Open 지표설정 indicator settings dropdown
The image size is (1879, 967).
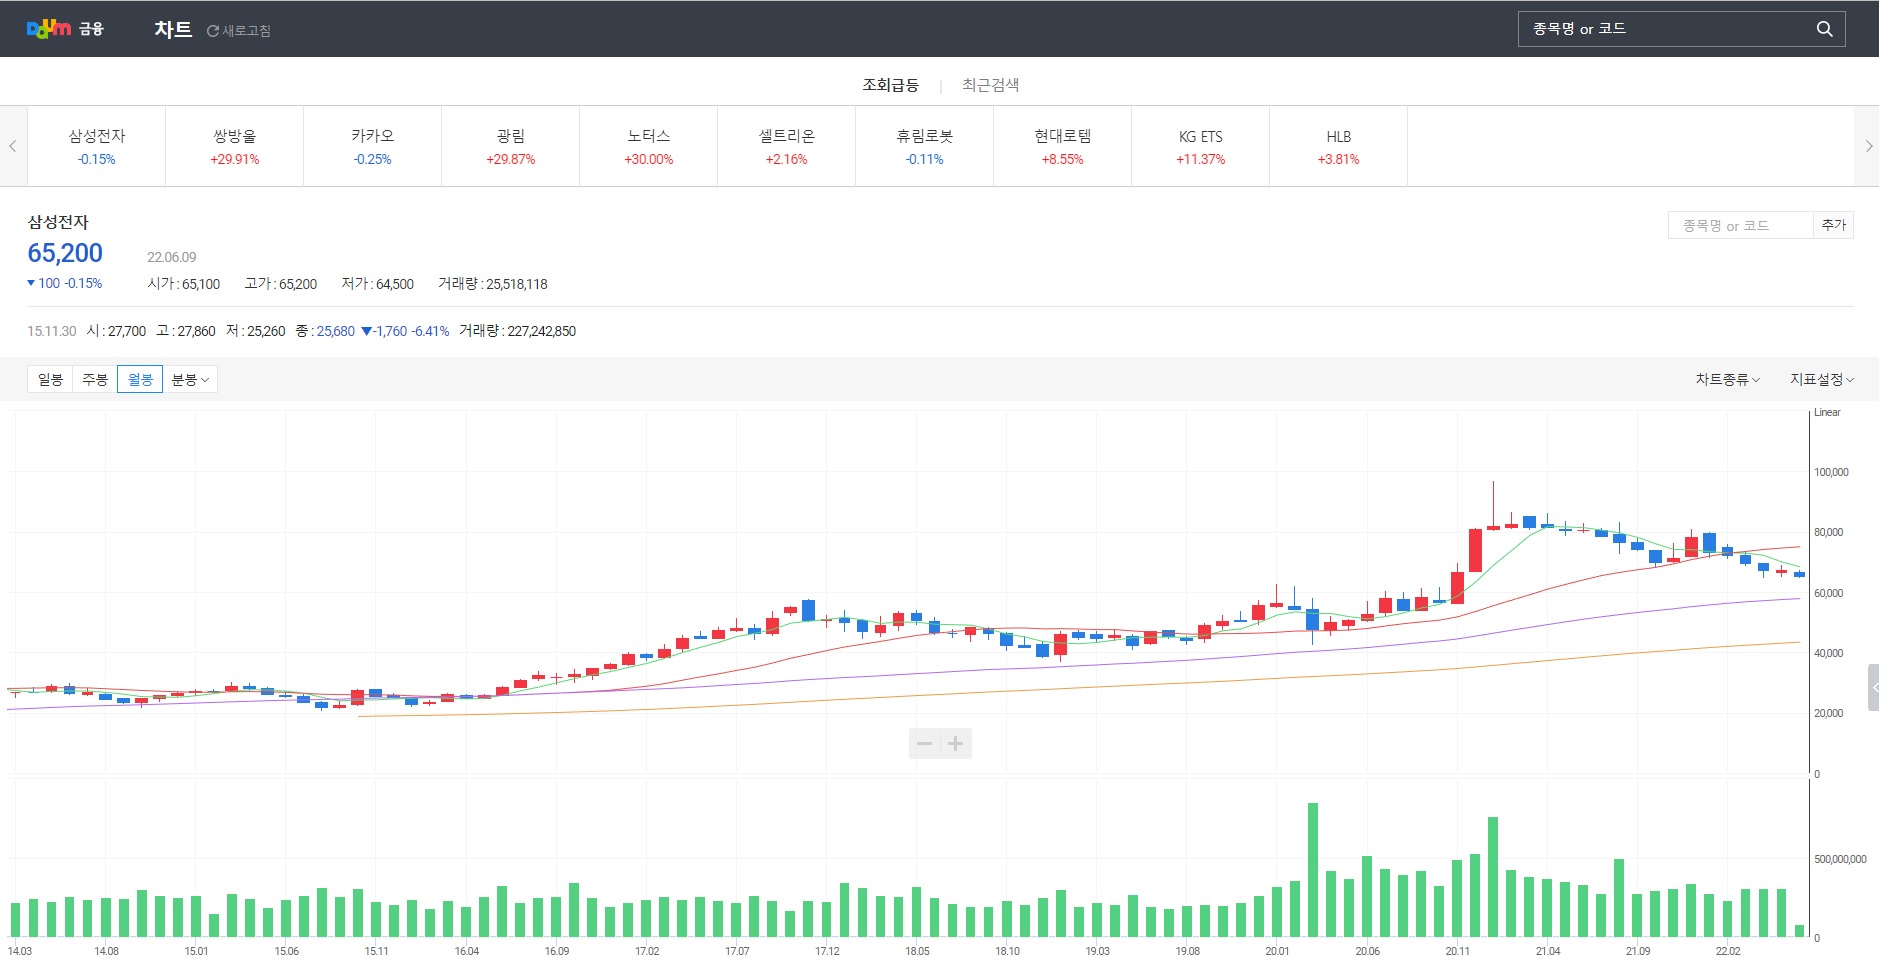(x=1822, y=379)
